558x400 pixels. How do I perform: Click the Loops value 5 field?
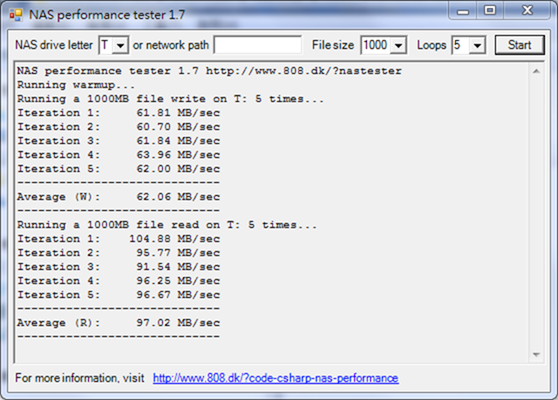coord(461,46)
